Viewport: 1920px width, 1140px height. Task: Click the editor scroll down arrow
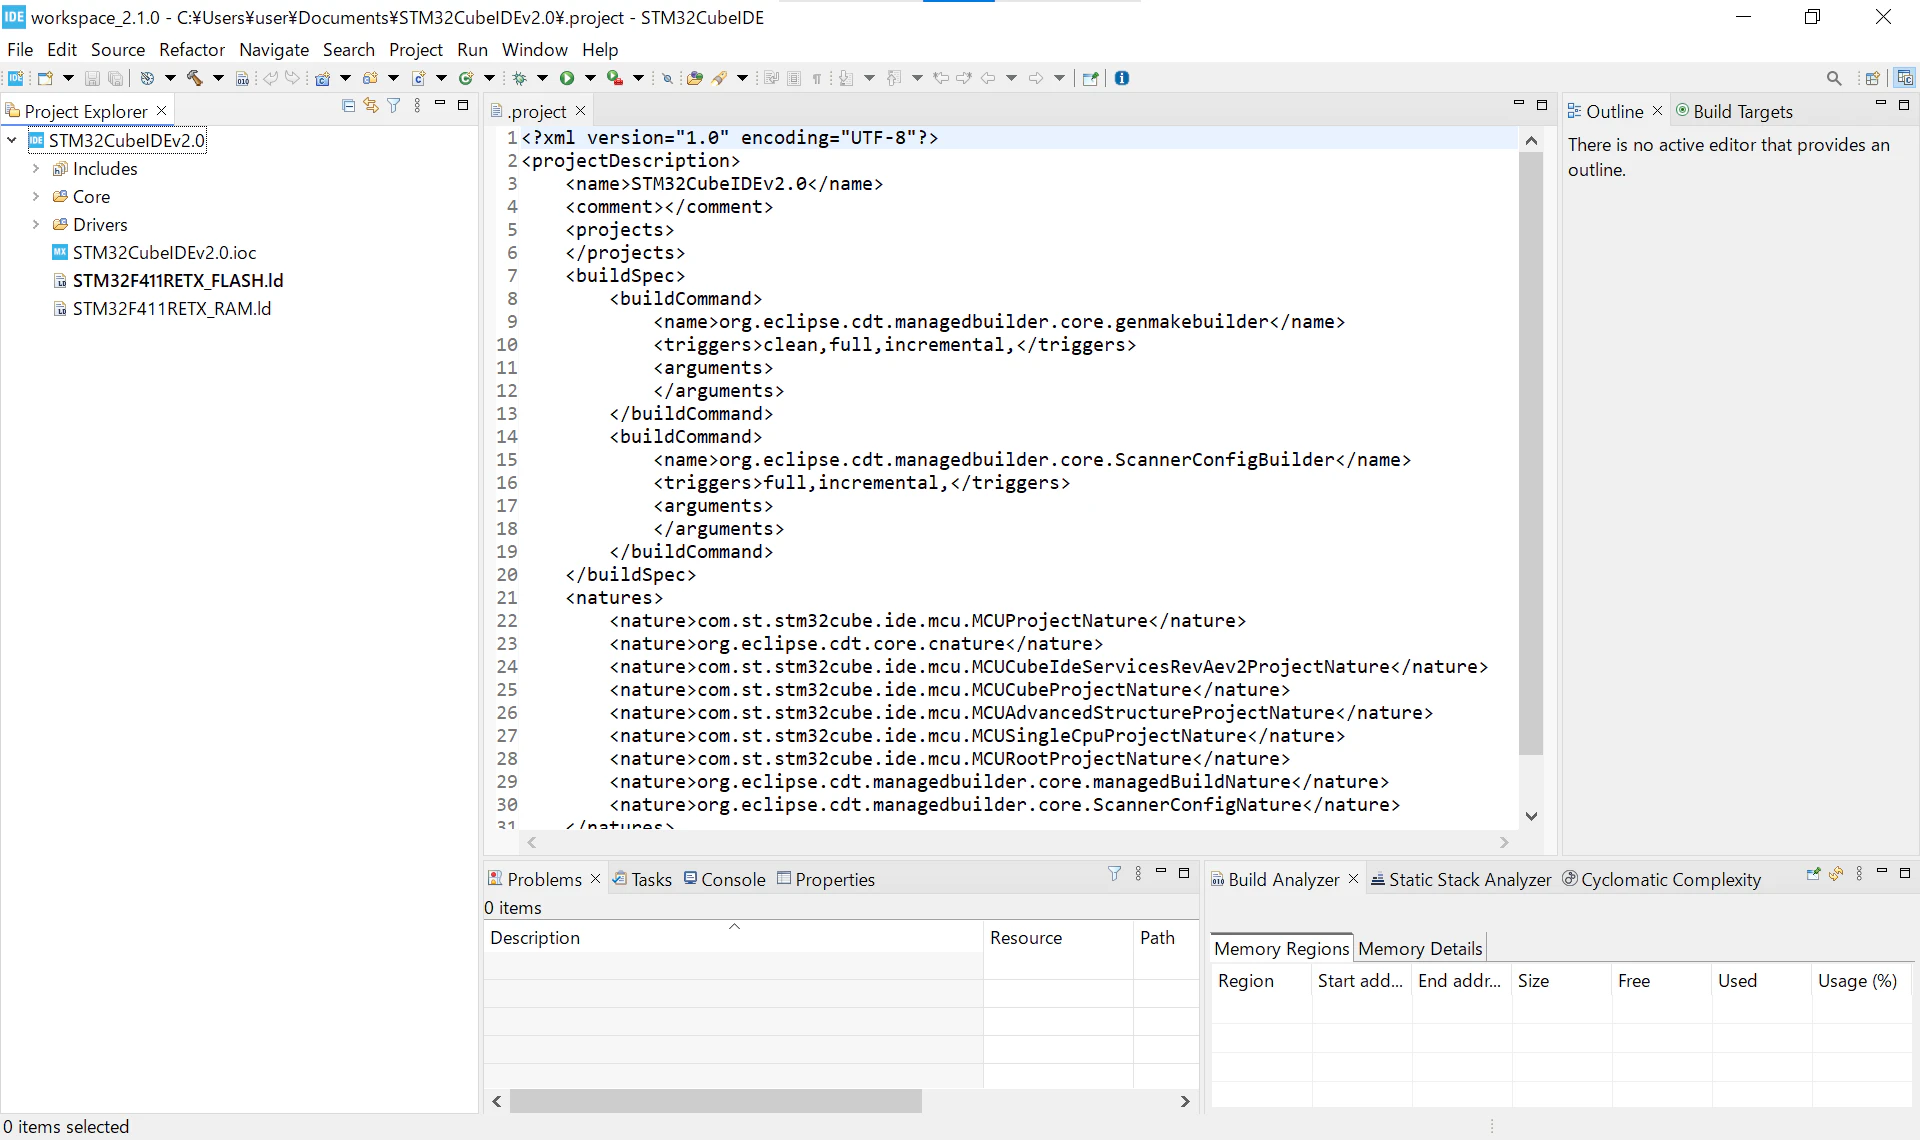(1531, 816)
